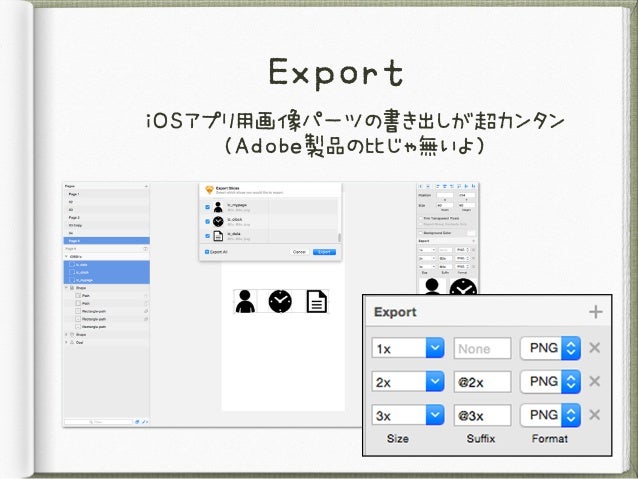This screenshot has width=638, height=479.
Task: Select the person icon on the canvas
Action: (x=245, y=301)
